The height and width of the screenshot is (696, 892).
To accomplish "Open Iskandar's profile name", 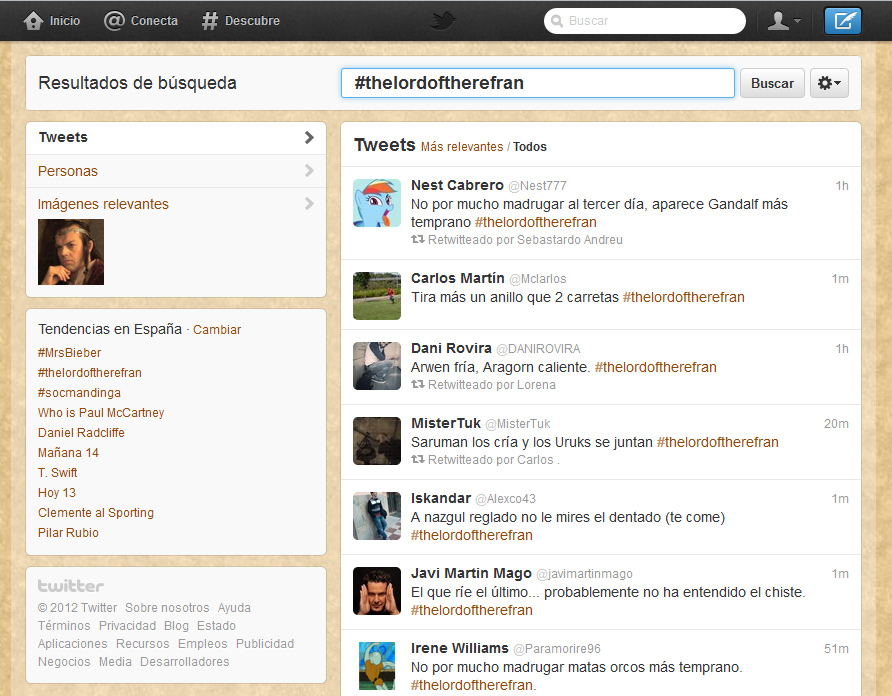I will [441, 499].
